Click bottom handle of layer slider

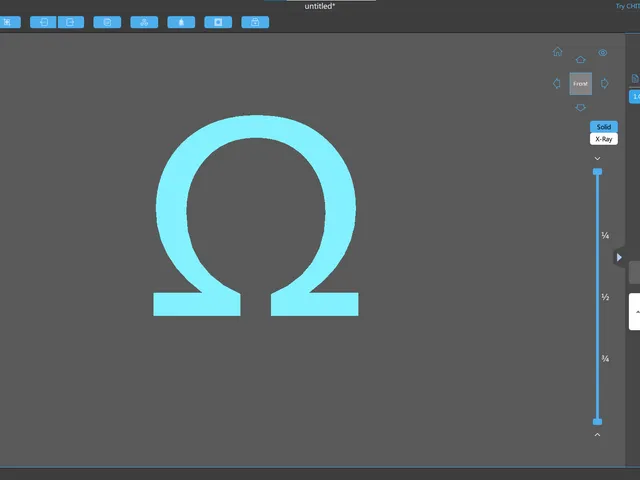(597, 422)
